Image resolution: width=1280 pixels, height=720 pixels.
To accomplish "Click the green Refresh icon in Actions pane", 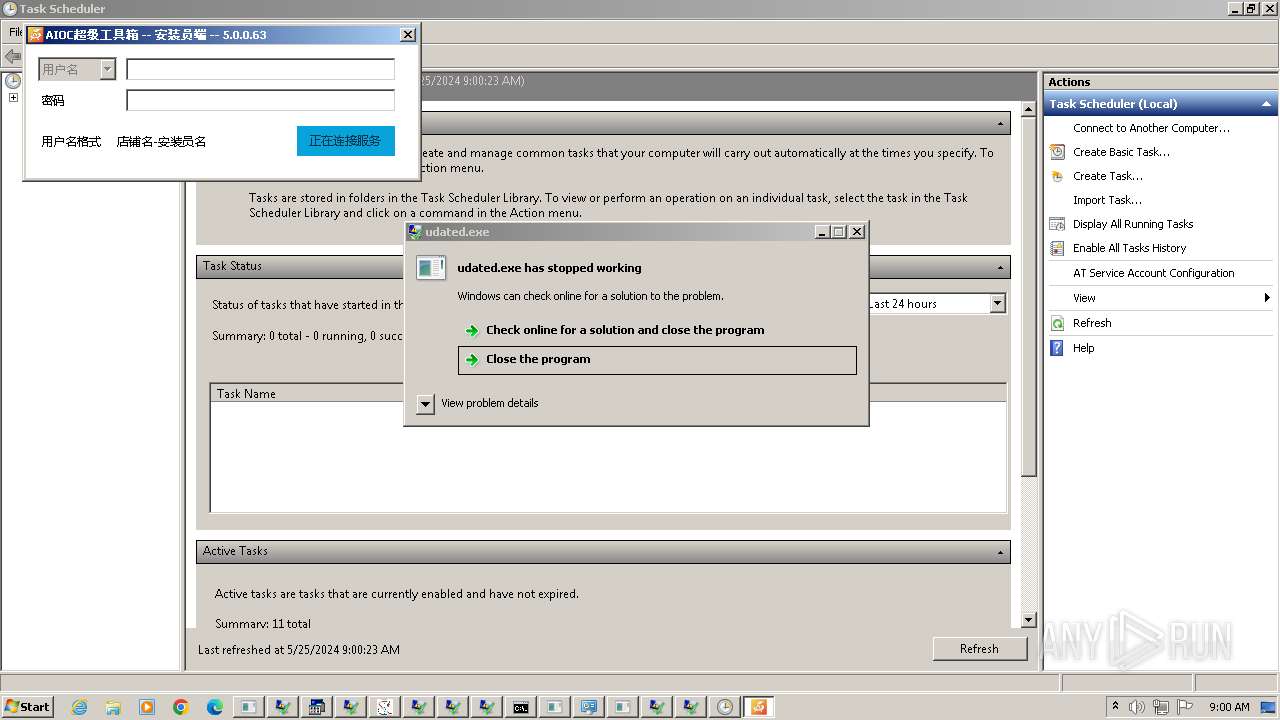I will (x=1057, y=323).
